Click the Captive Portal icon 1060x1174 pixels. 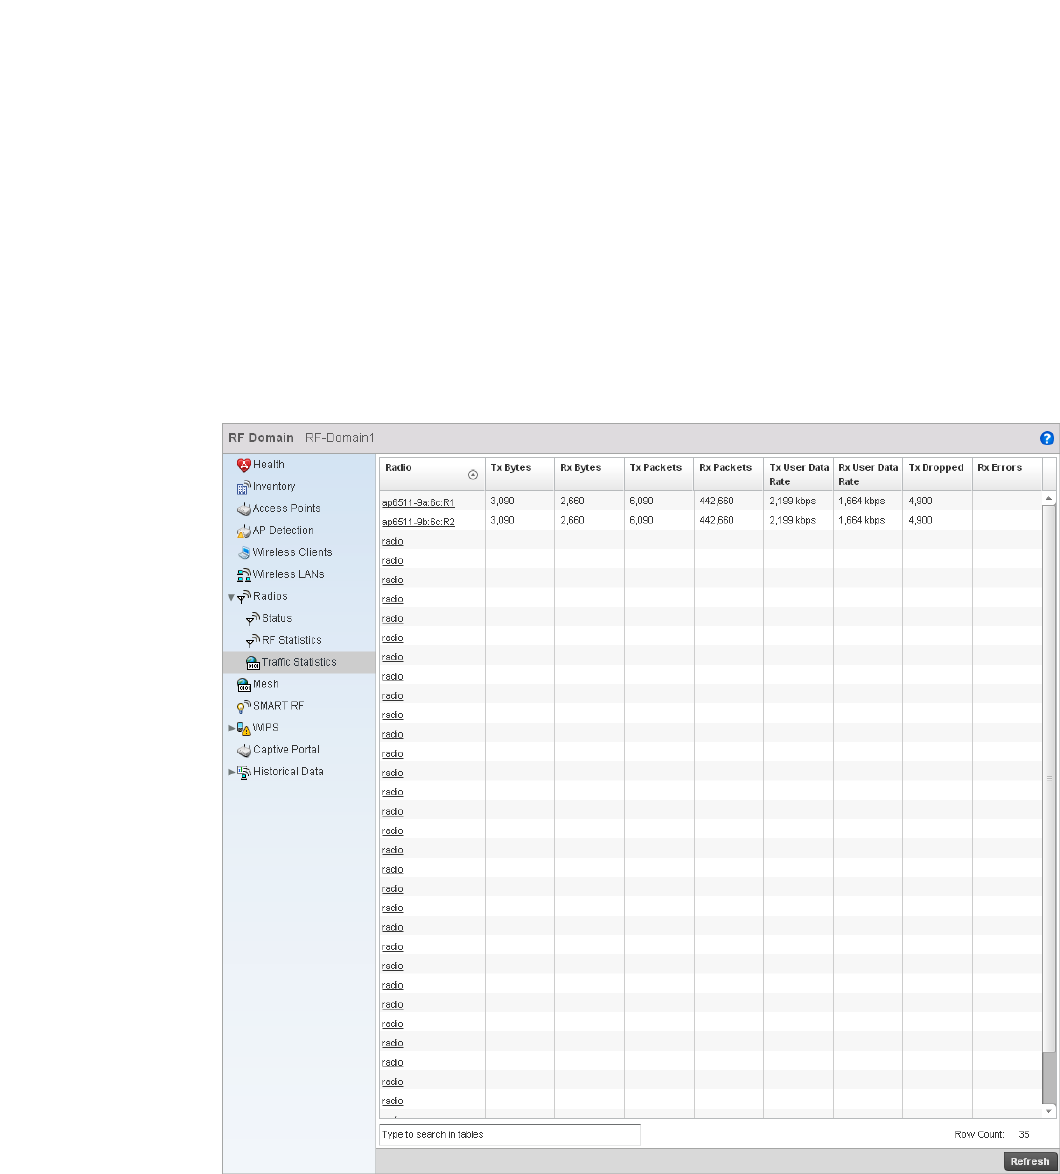243,750
